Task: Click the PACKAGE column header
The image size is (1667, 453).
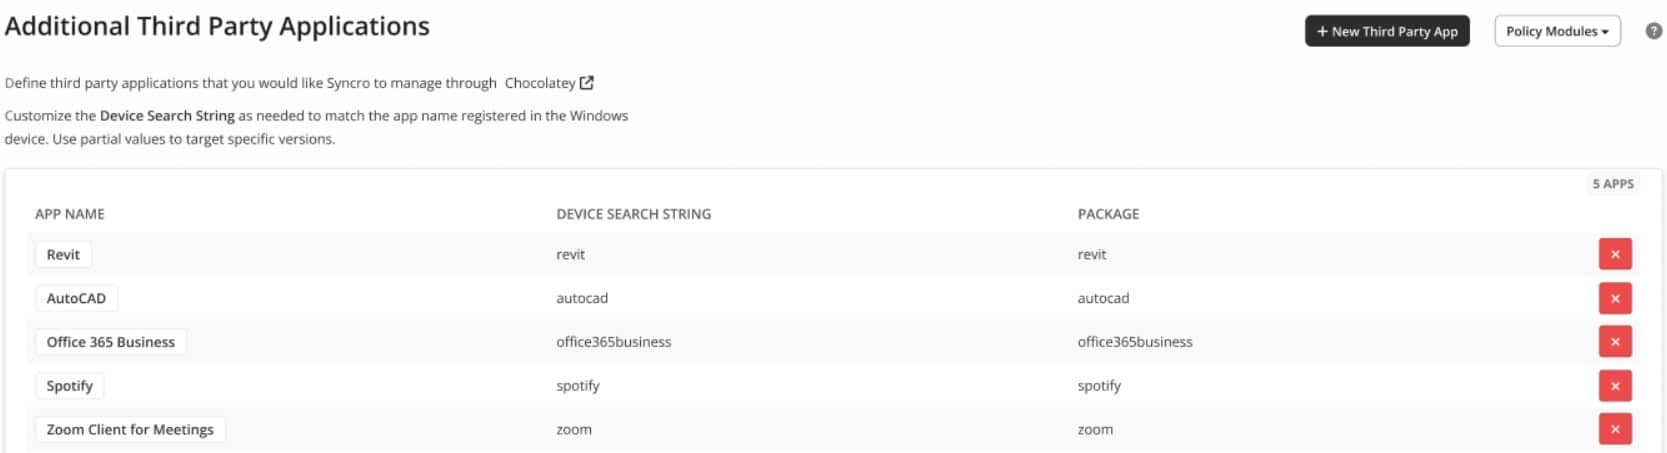Action: [1108, 214]
